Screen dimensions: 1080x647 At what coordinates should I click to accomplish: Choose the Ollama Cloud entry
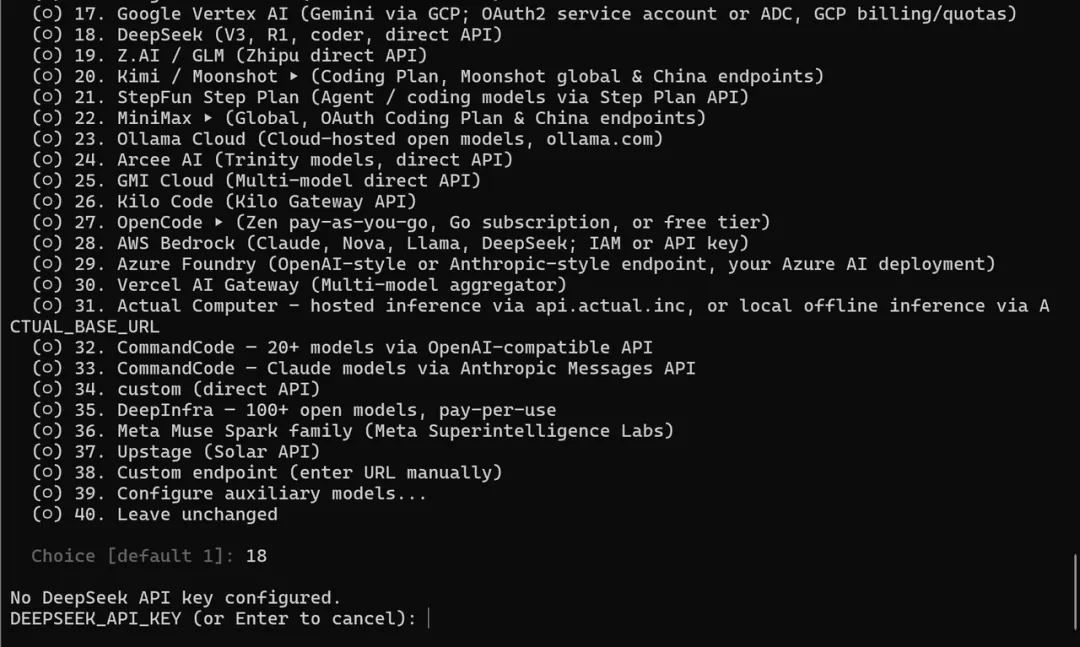coord(347,139)
